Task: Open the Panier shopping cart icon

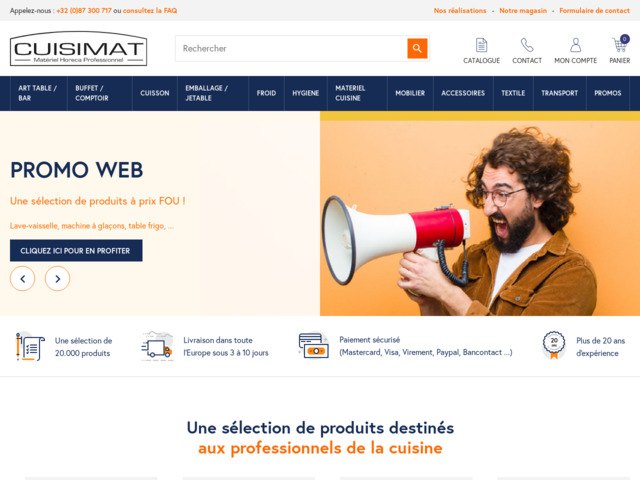Action: pyautogui.click(x=620, y=44)
